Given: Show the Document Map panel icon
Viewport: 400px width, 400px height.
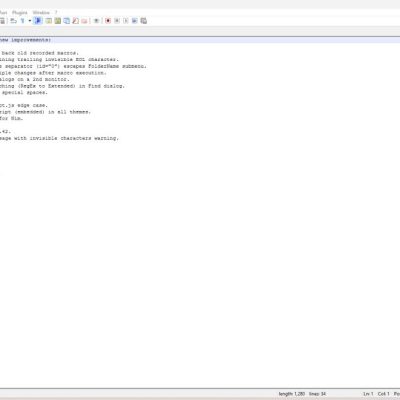Looking at the screenshot, I should pyautogui.click(x=58, y=21).
